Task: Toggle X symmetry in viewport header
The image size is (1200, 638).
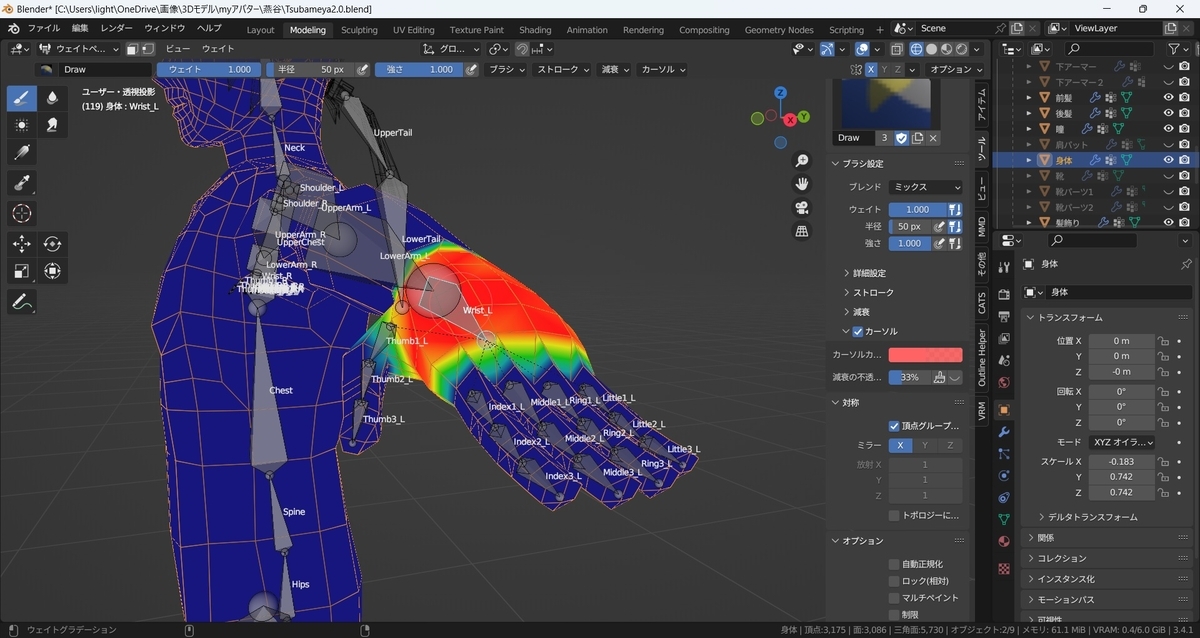Action: [871, 69]
